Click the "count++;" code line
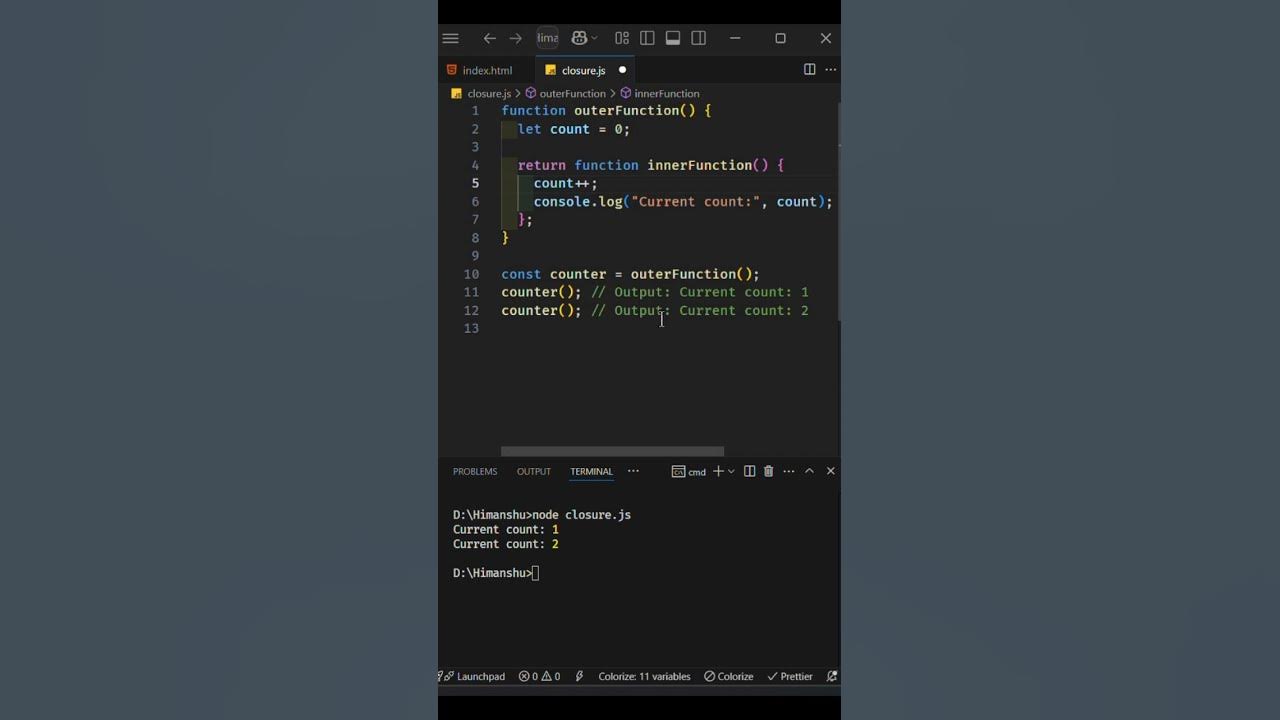 pyautogui.click(x=565, y=183)
